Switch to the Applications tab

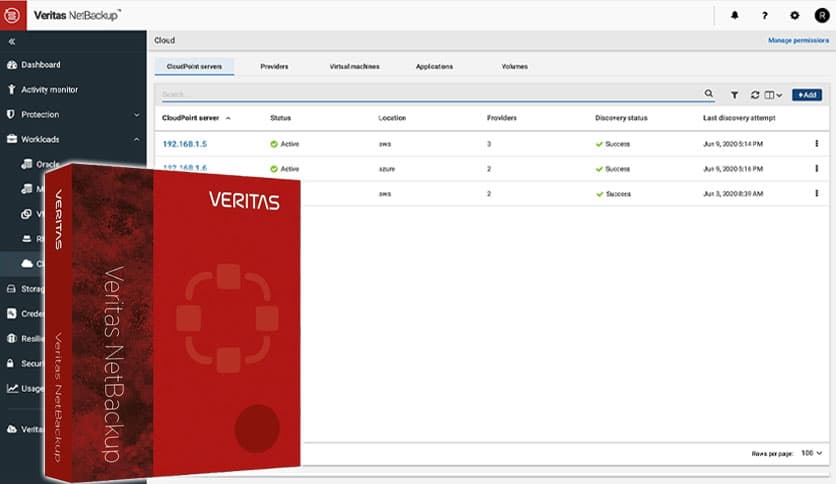[435, 67]
